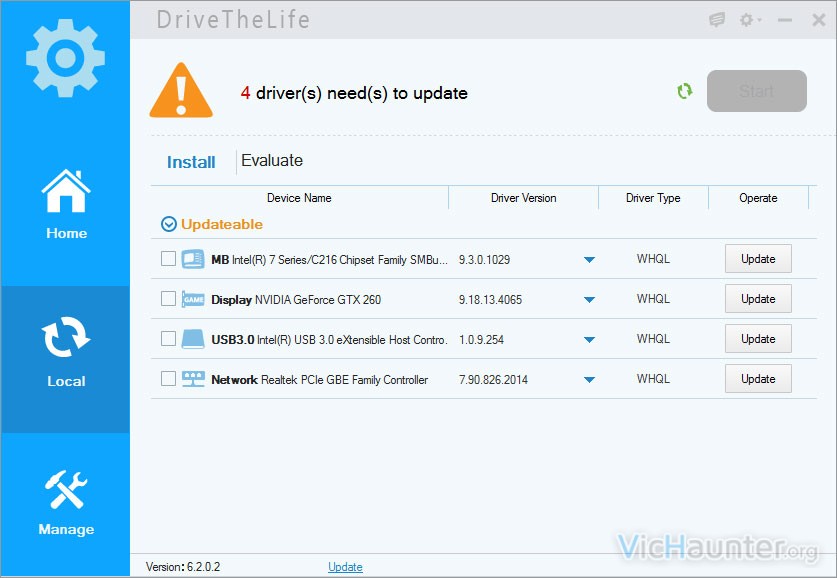Minimize the DriveTheLife window

[x=785, y=20]
